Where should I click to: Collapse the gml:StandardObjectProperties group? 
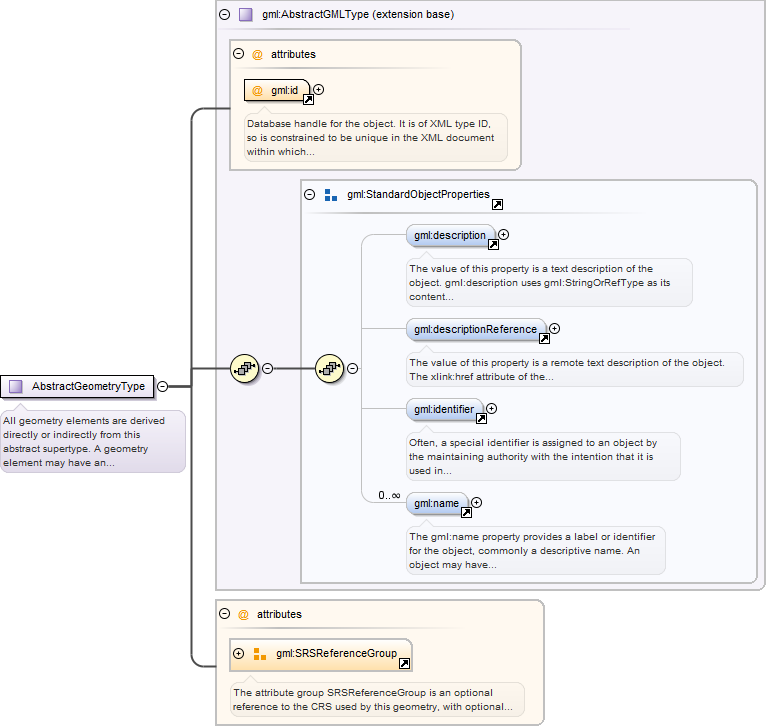(309, 194)
